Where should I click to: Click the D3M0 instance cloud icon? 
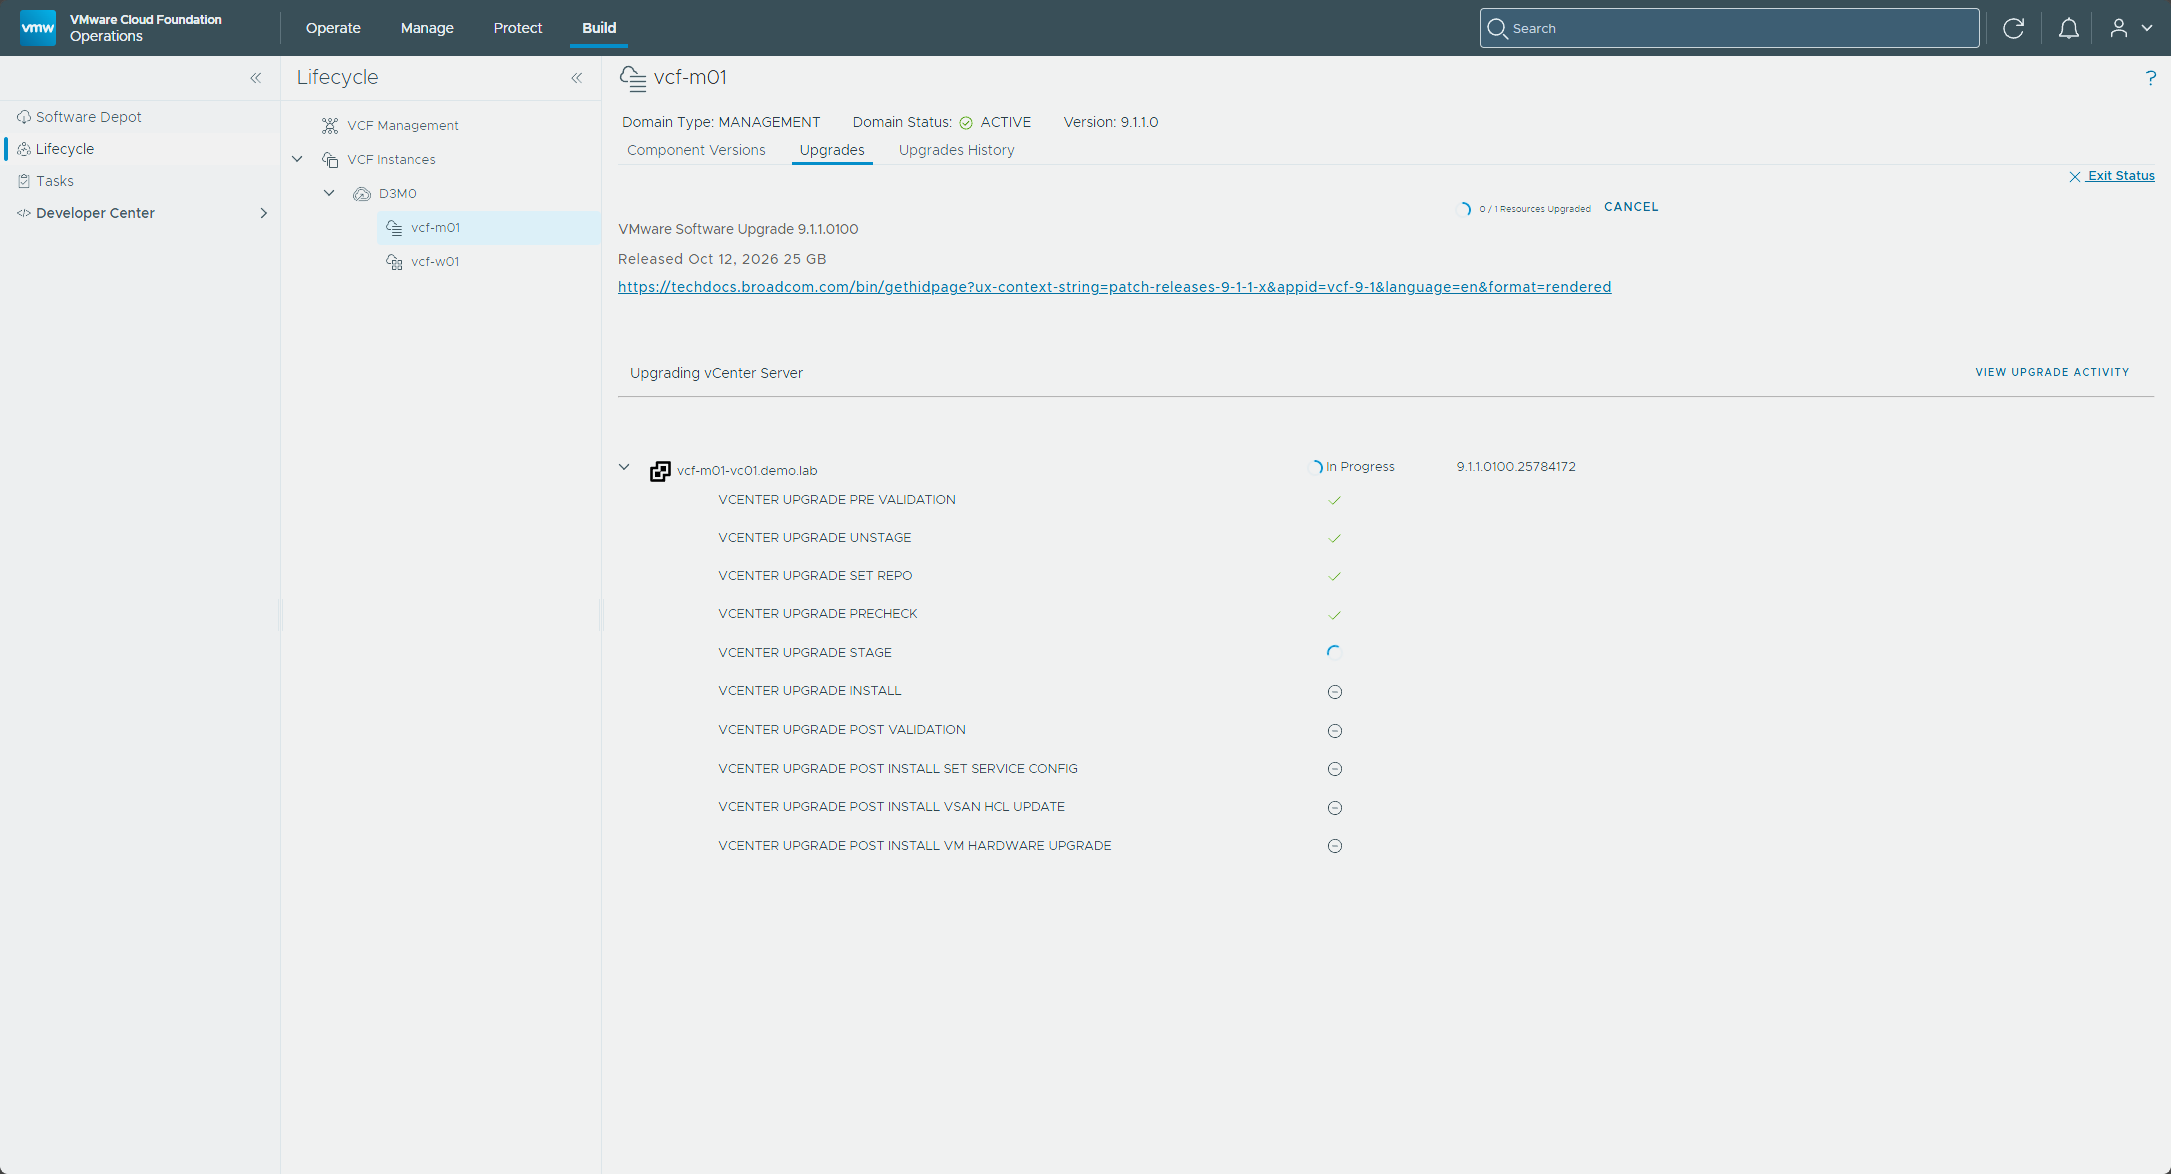click(x=362, y=194)
